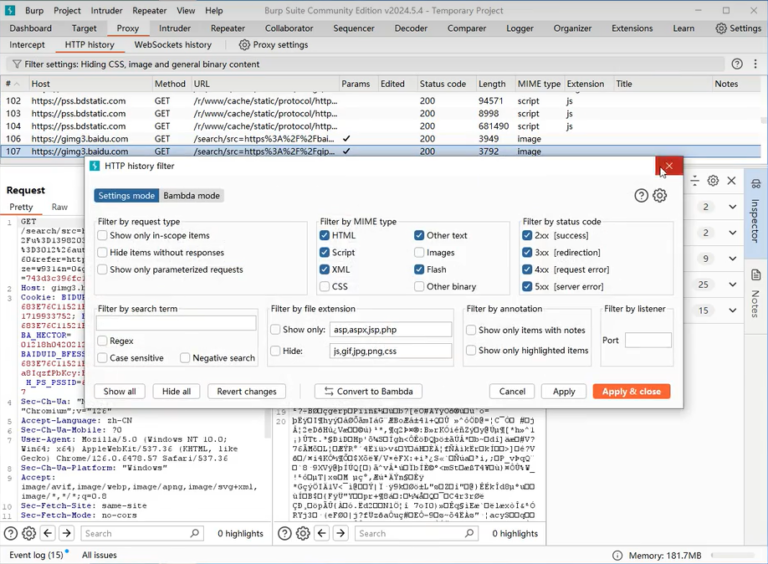Check the Images MIME type checkbox
Screen dimensions: 768x564
point(419,253)
